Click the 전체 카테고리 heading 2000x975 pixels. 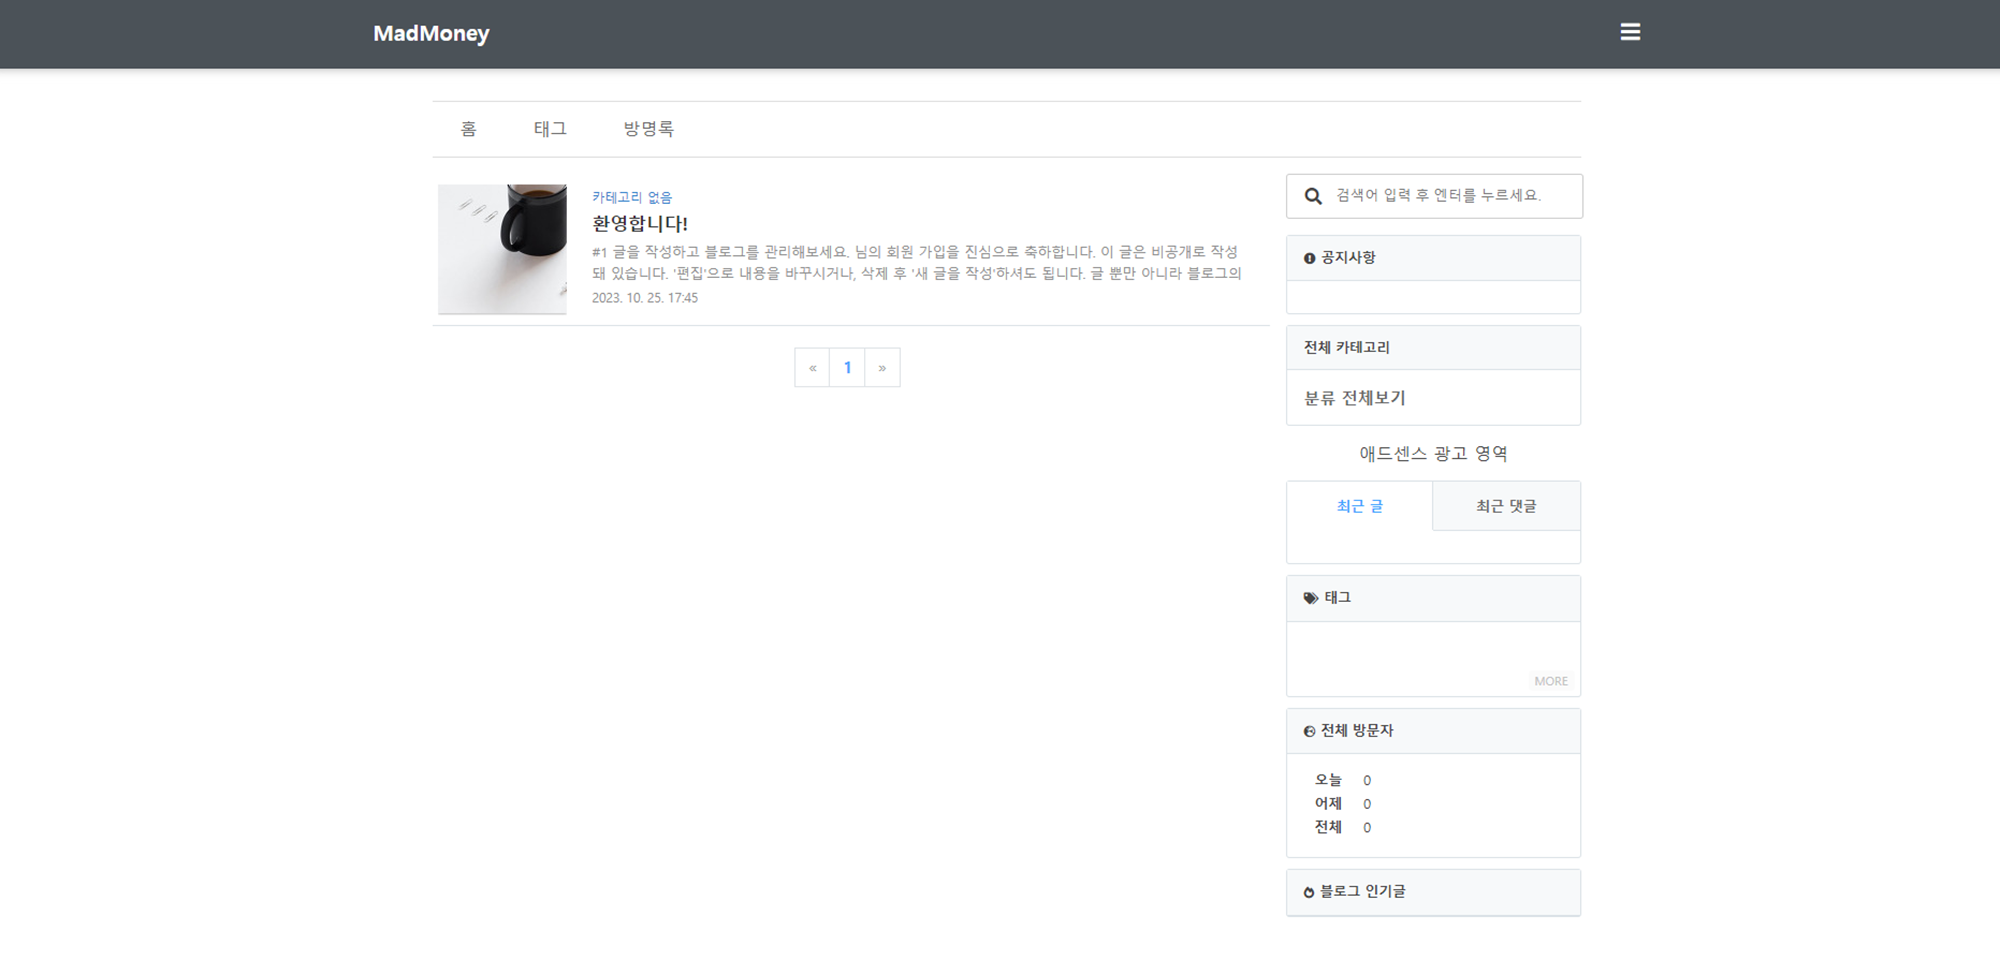1347,348
